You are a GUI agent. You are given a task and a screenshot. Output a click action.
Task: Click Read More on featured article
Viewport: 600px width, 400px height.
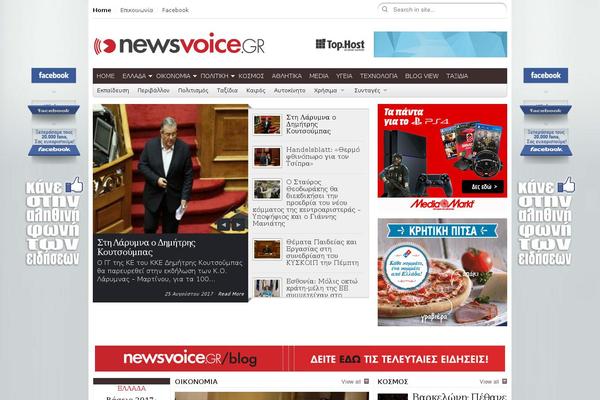(x=231, y=294)
